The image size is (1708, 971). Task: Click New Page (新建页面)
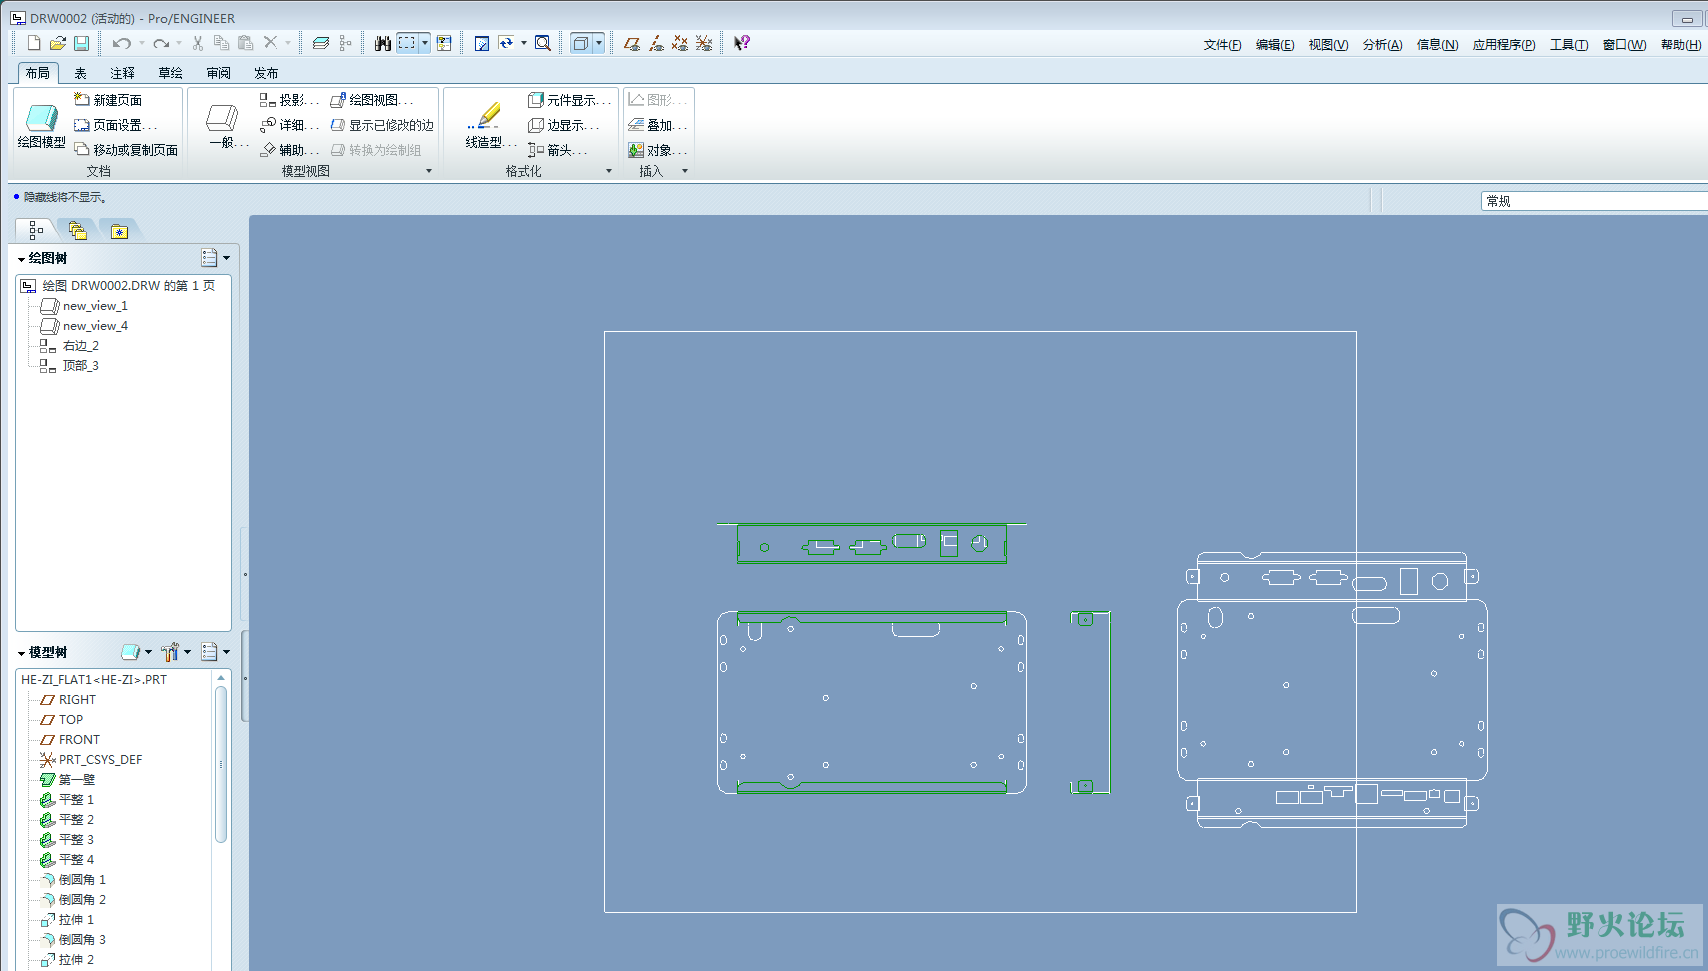pyautogui.click(x=108, y=100)
